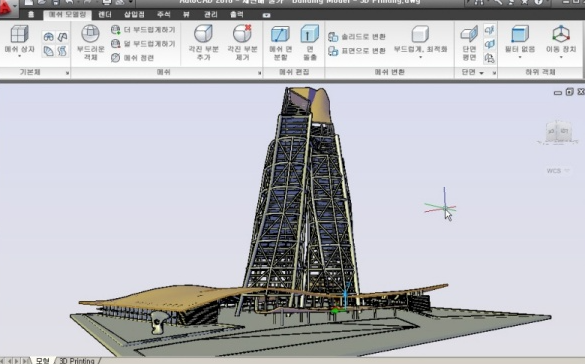This screenshot has width=585, height=364.
Task: Click 각진 부분 제거 remove crease tool
Action: (x=243, y=42)
